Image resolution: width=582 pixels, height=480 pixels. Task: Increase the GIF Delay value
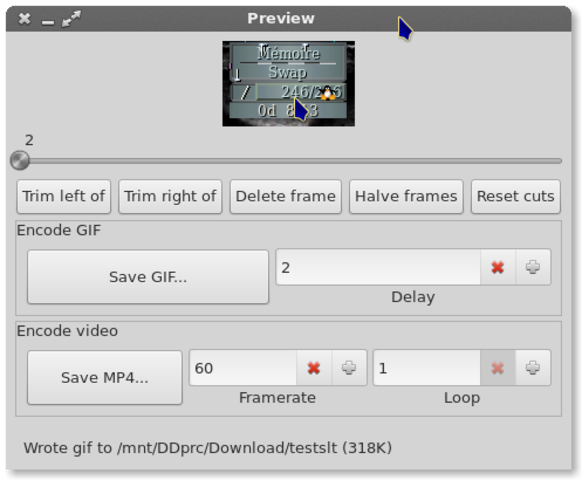(533, 267)
